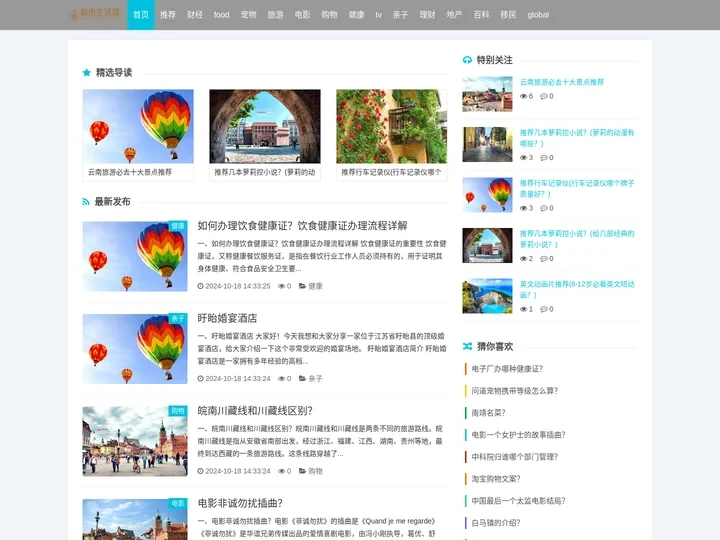Image resolution: width=720 pixels, height=540 pixels.
Task: Open suggestion 中科院归谁哪个部门管理？
Action: (x=515, y=457)
